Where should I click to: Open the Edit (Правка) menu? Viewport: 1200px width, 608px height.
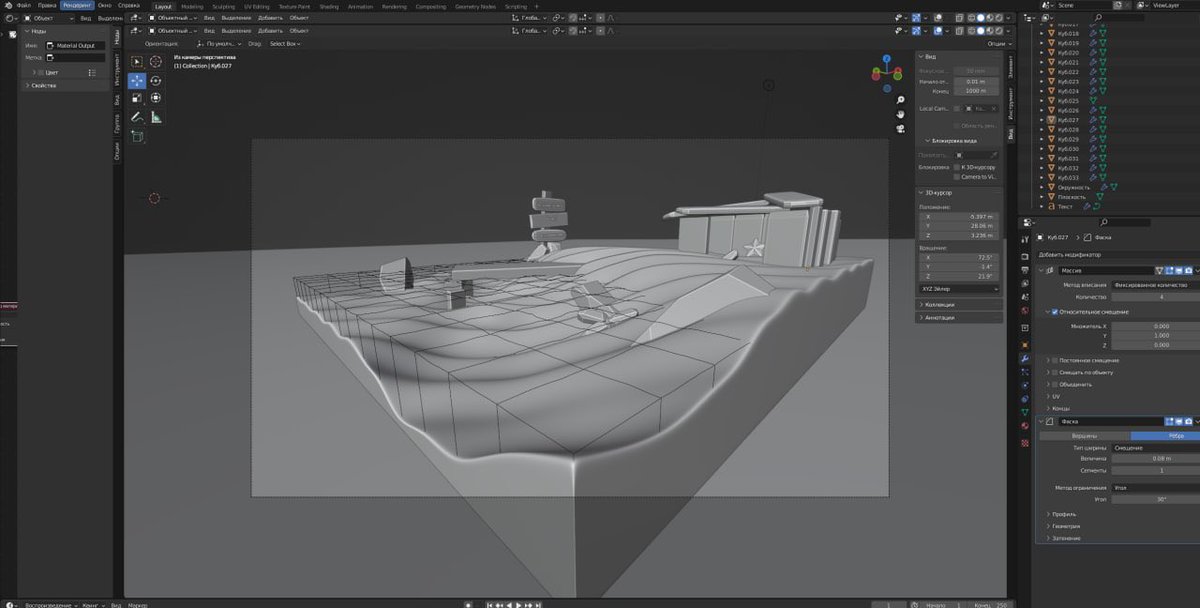tap(47, 5)
